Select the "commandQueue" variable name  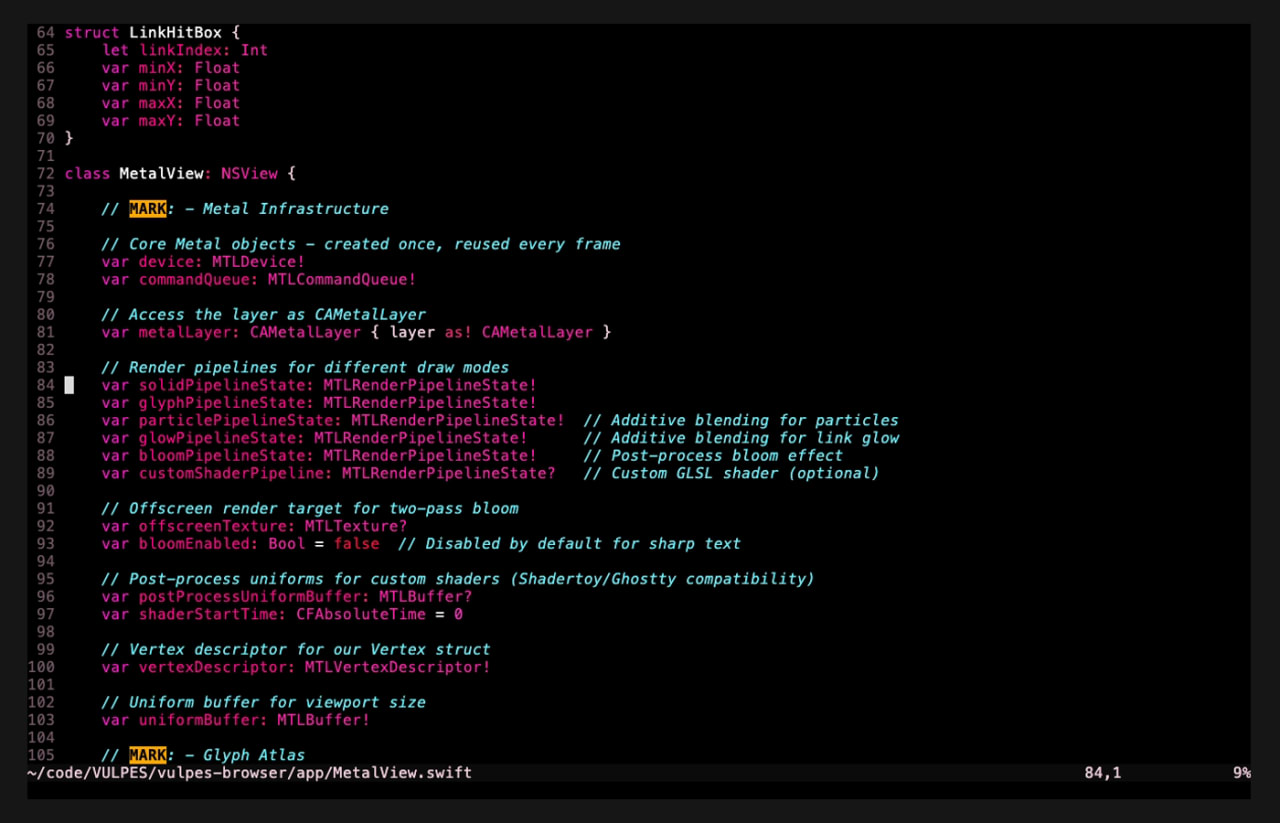click(x=194, y=279)
